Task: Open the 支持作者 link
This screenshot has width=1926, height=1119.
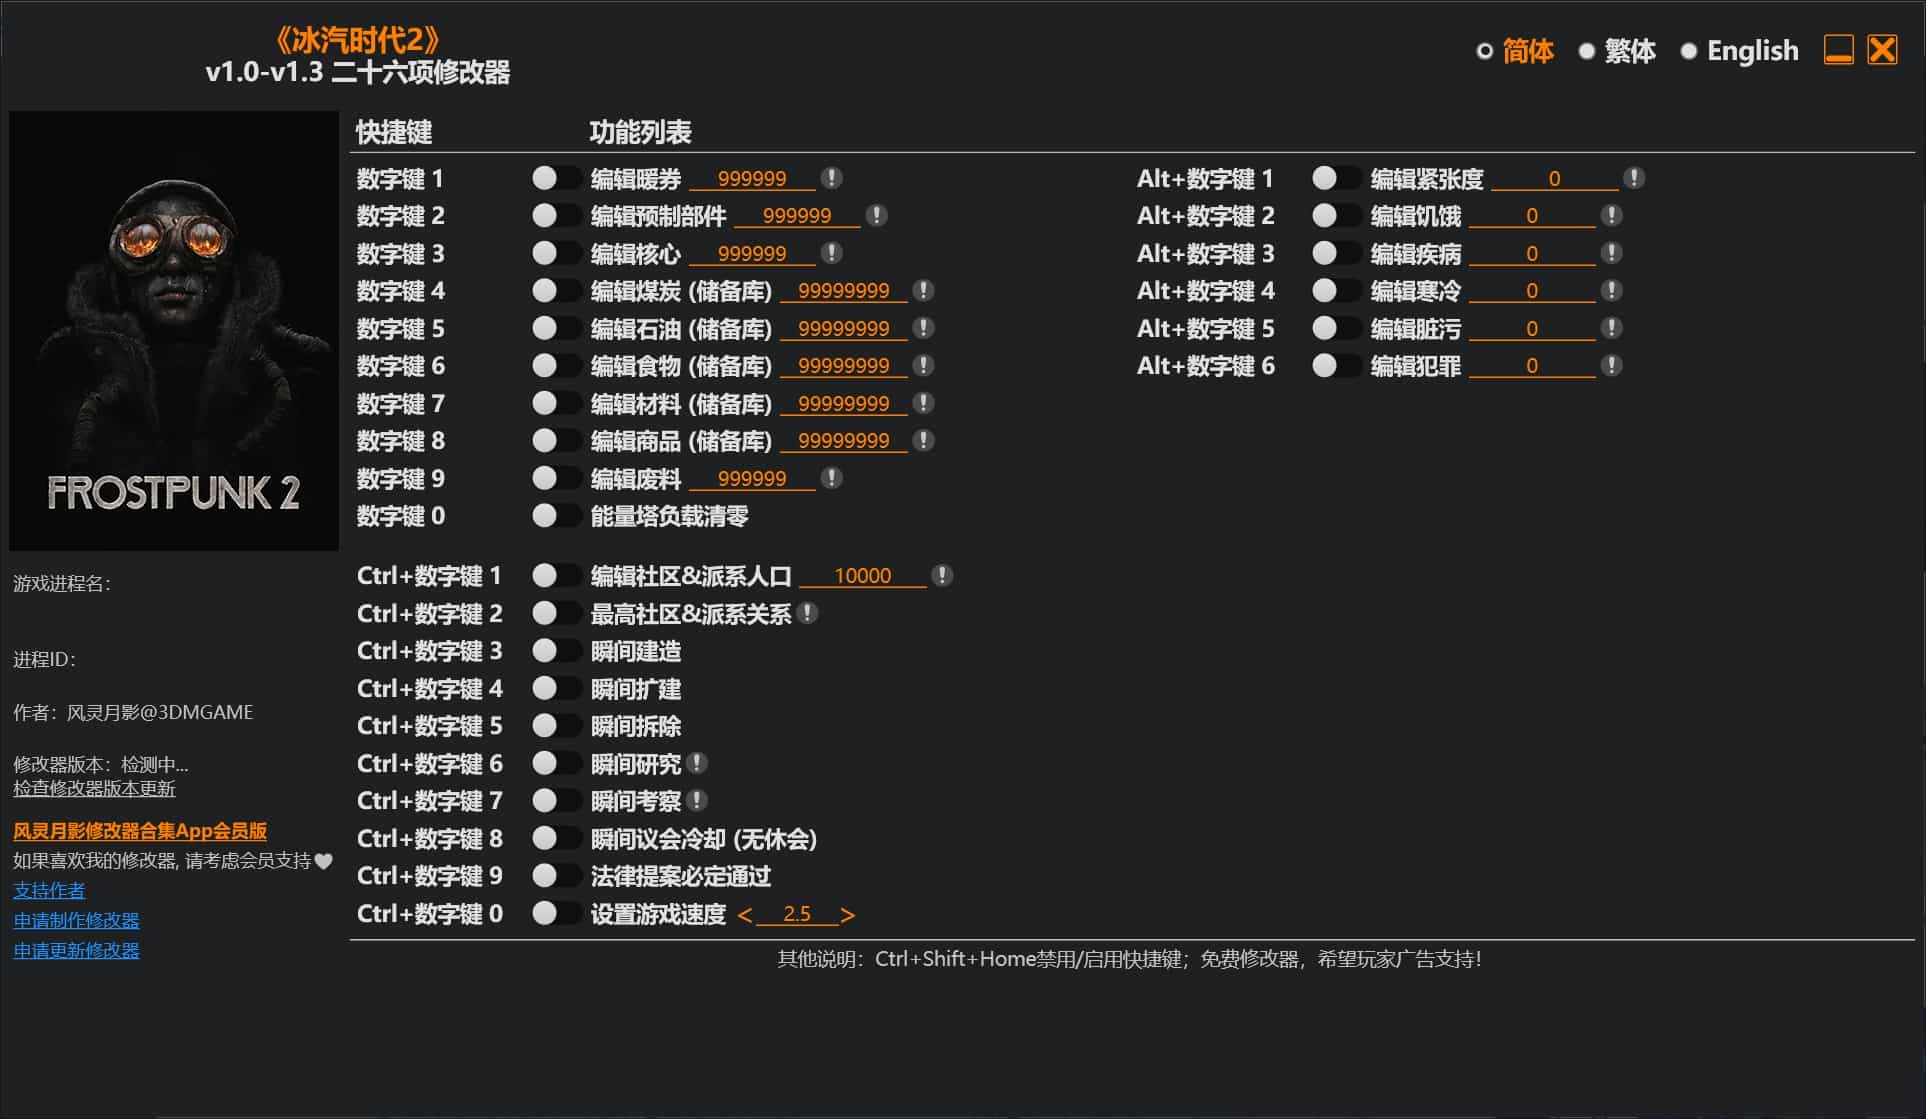Action: [49, 890]
